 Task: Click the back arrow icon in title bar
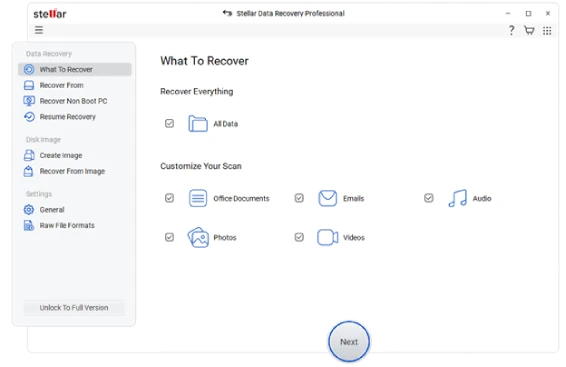(x=227, y=13)
